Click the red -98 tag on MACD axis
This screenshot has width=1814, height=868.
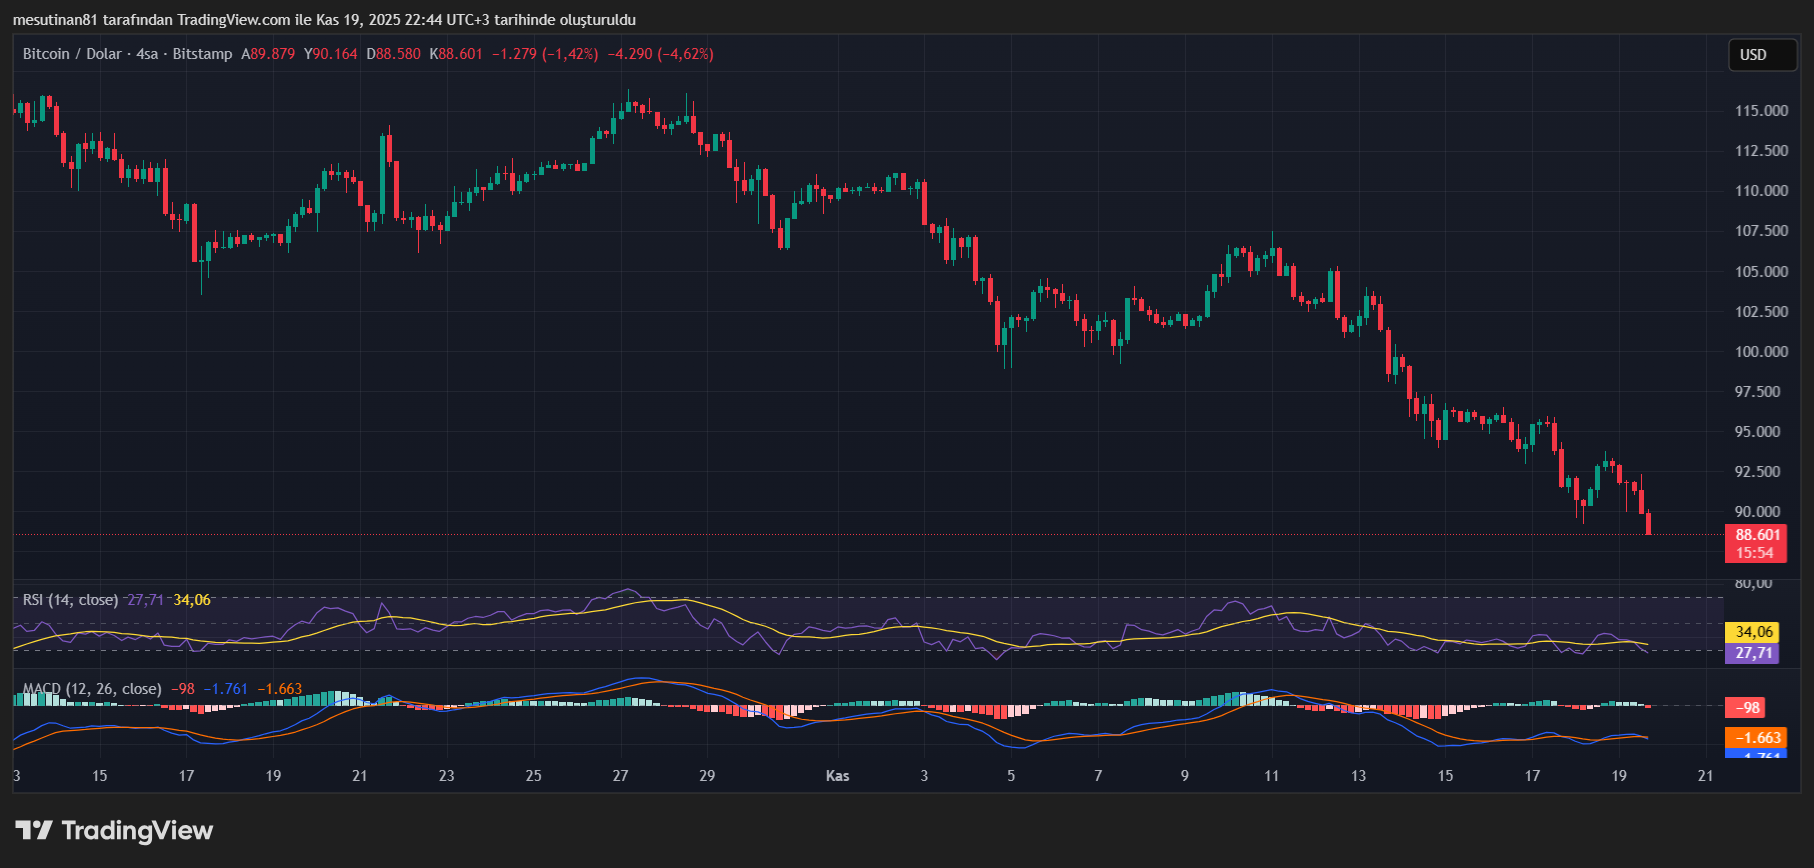(x=1747, y=708)
